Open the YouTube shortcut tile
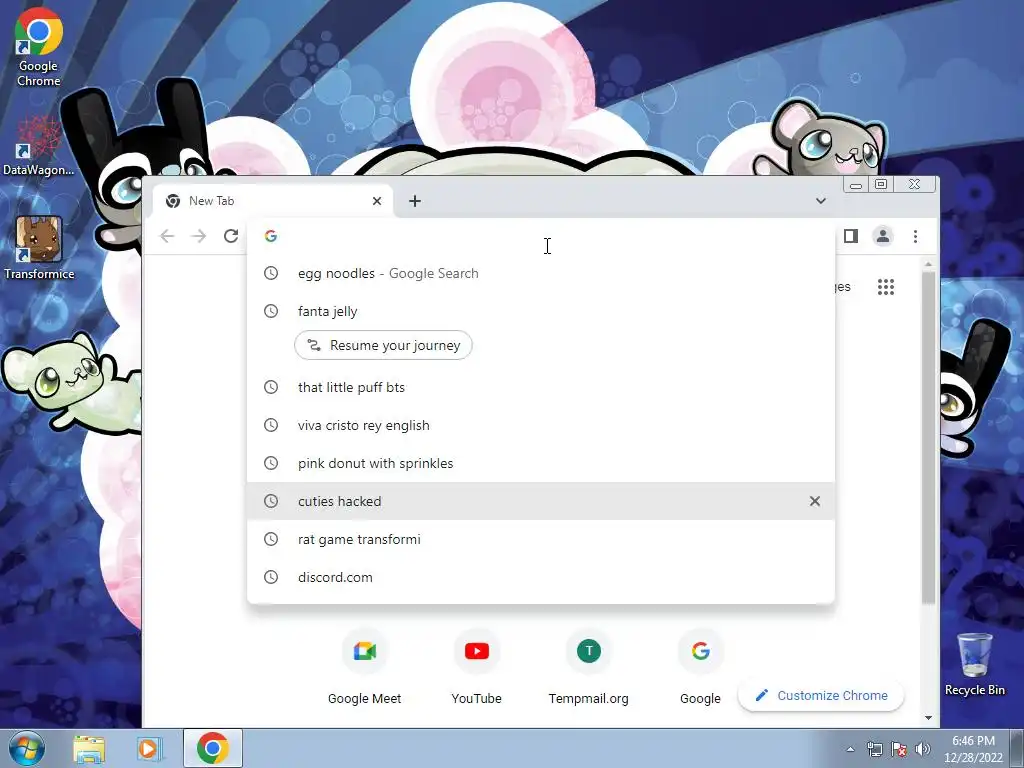Image resolution: width=1024 pixels, height=768 pixels. pyautogui.click(x=477, y=667)
